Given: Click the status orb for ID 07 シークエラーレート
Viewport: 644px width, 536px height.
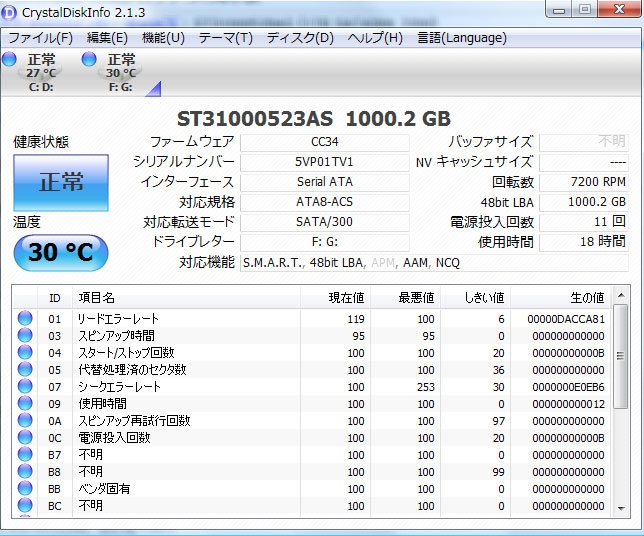Looking at the screenshot, I should click(25, 386).
